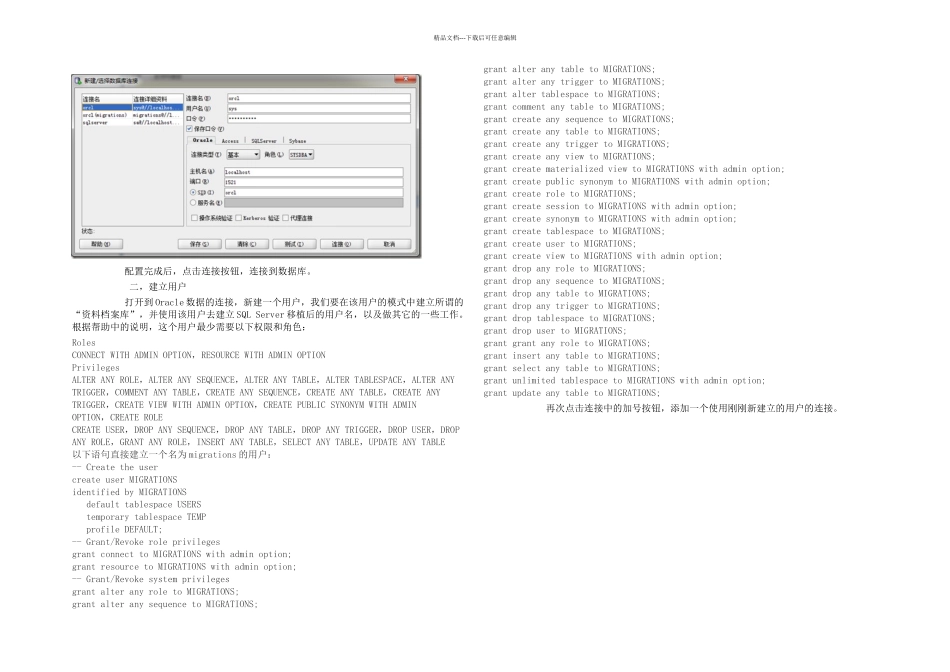Focus the SID field containing orcl

click(x=313, y=192)
